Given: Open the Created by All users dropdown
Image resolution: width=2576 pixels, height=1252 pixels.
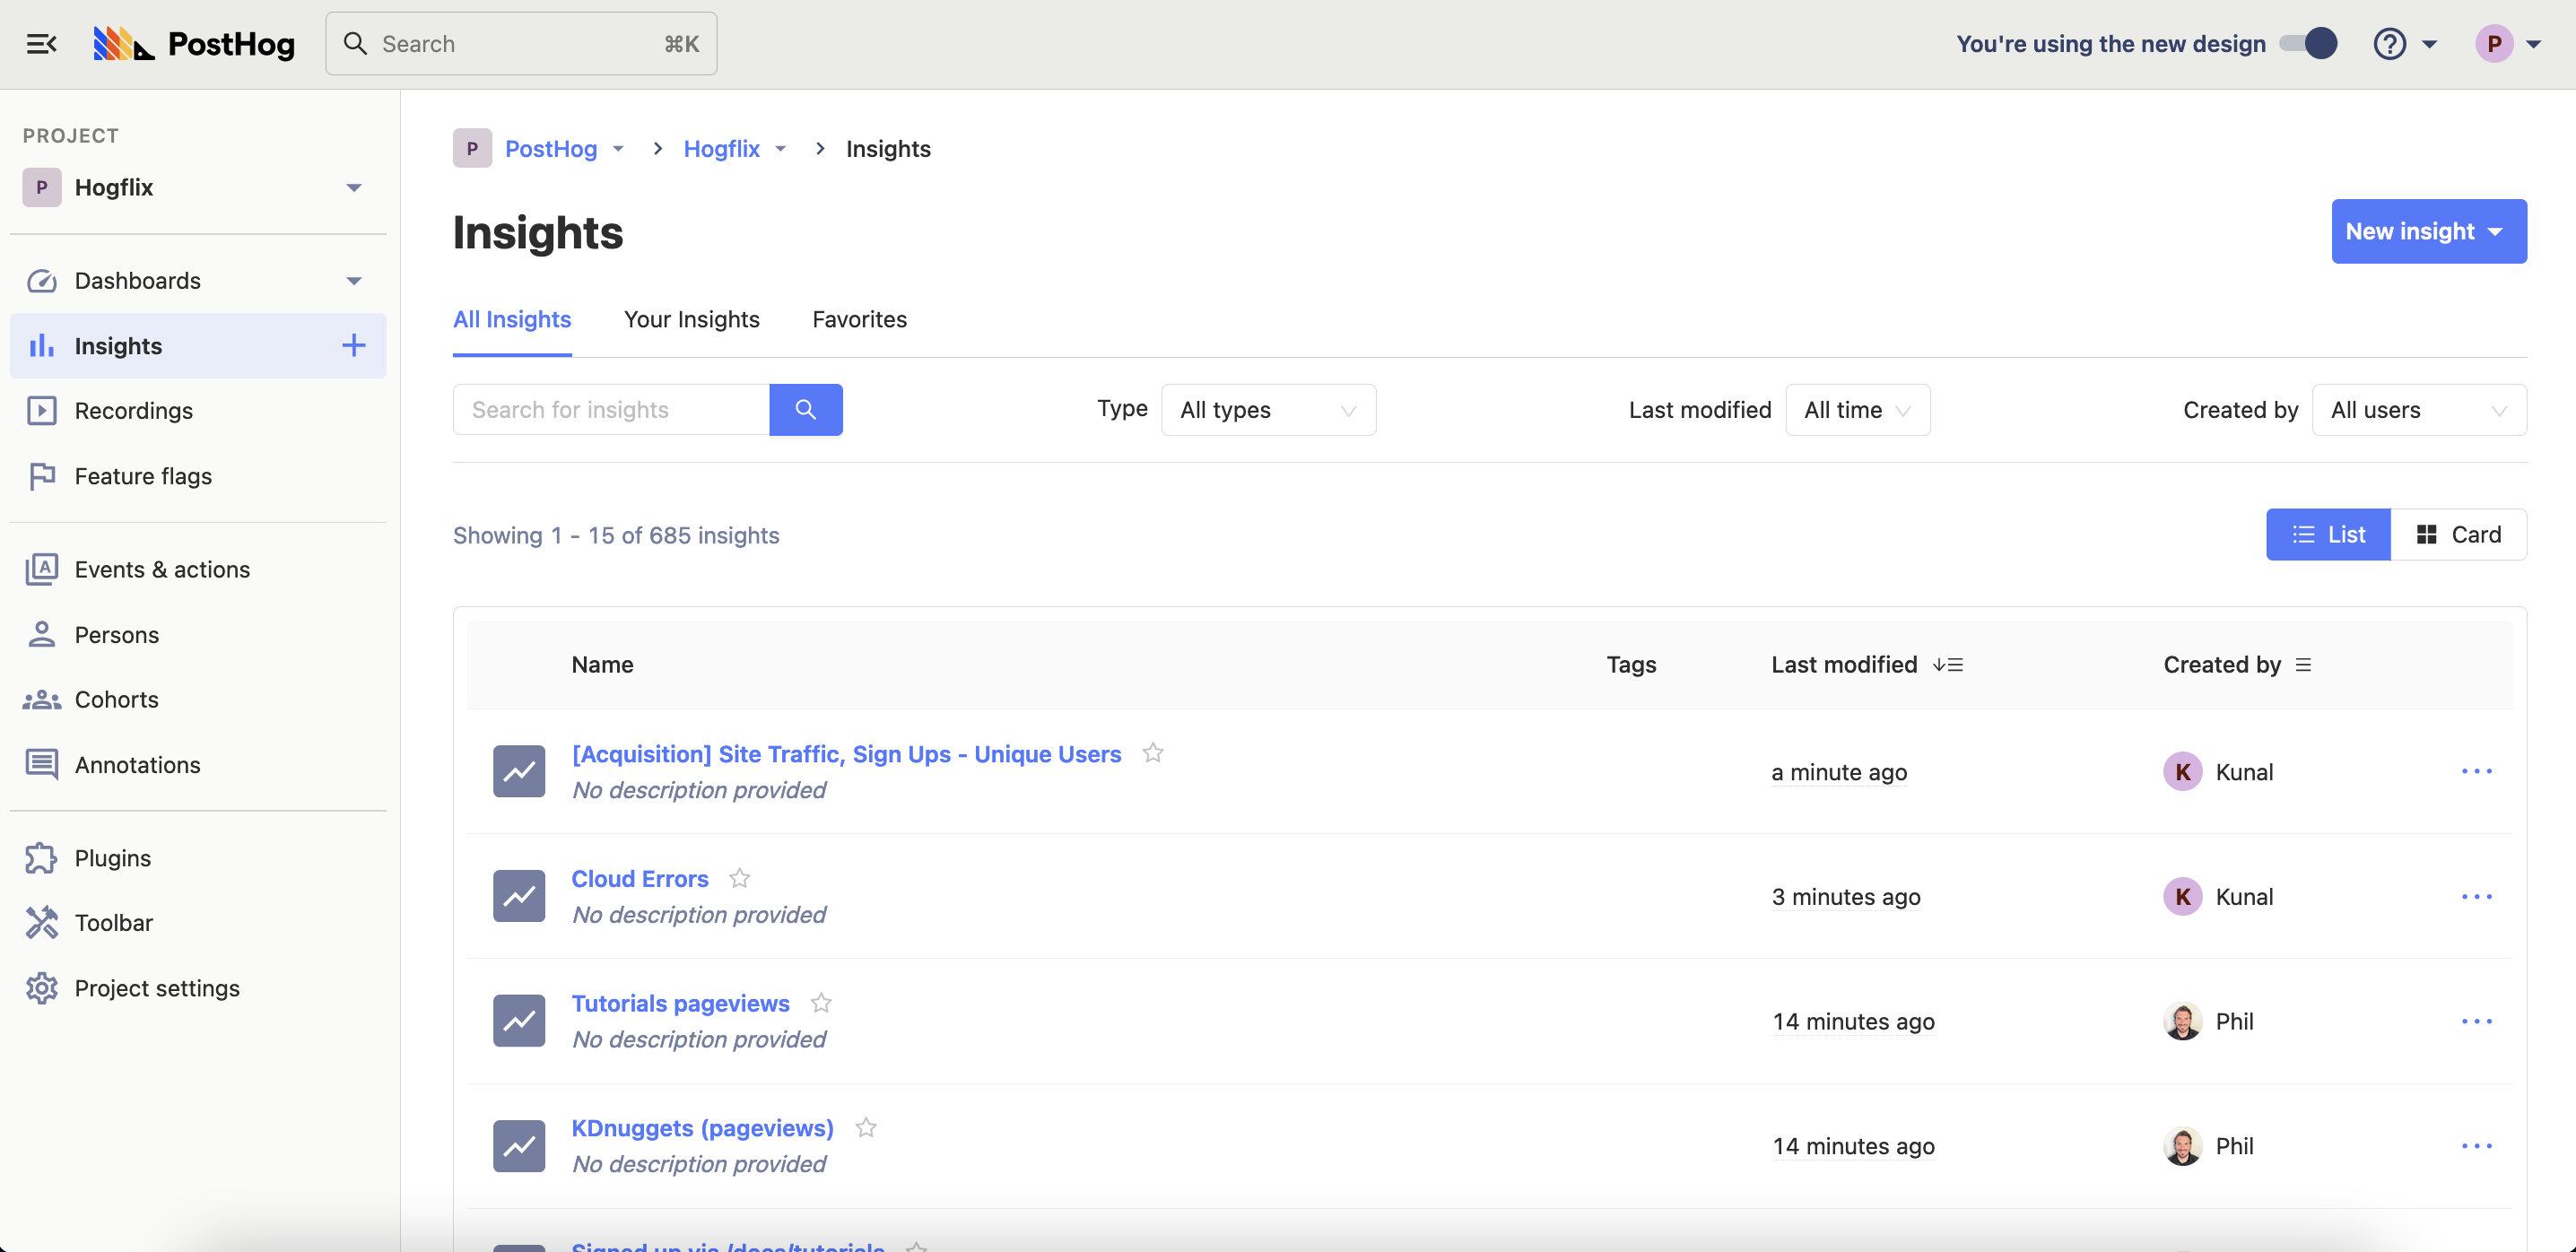Looking at the screenshot, I should click(2419, 409).
